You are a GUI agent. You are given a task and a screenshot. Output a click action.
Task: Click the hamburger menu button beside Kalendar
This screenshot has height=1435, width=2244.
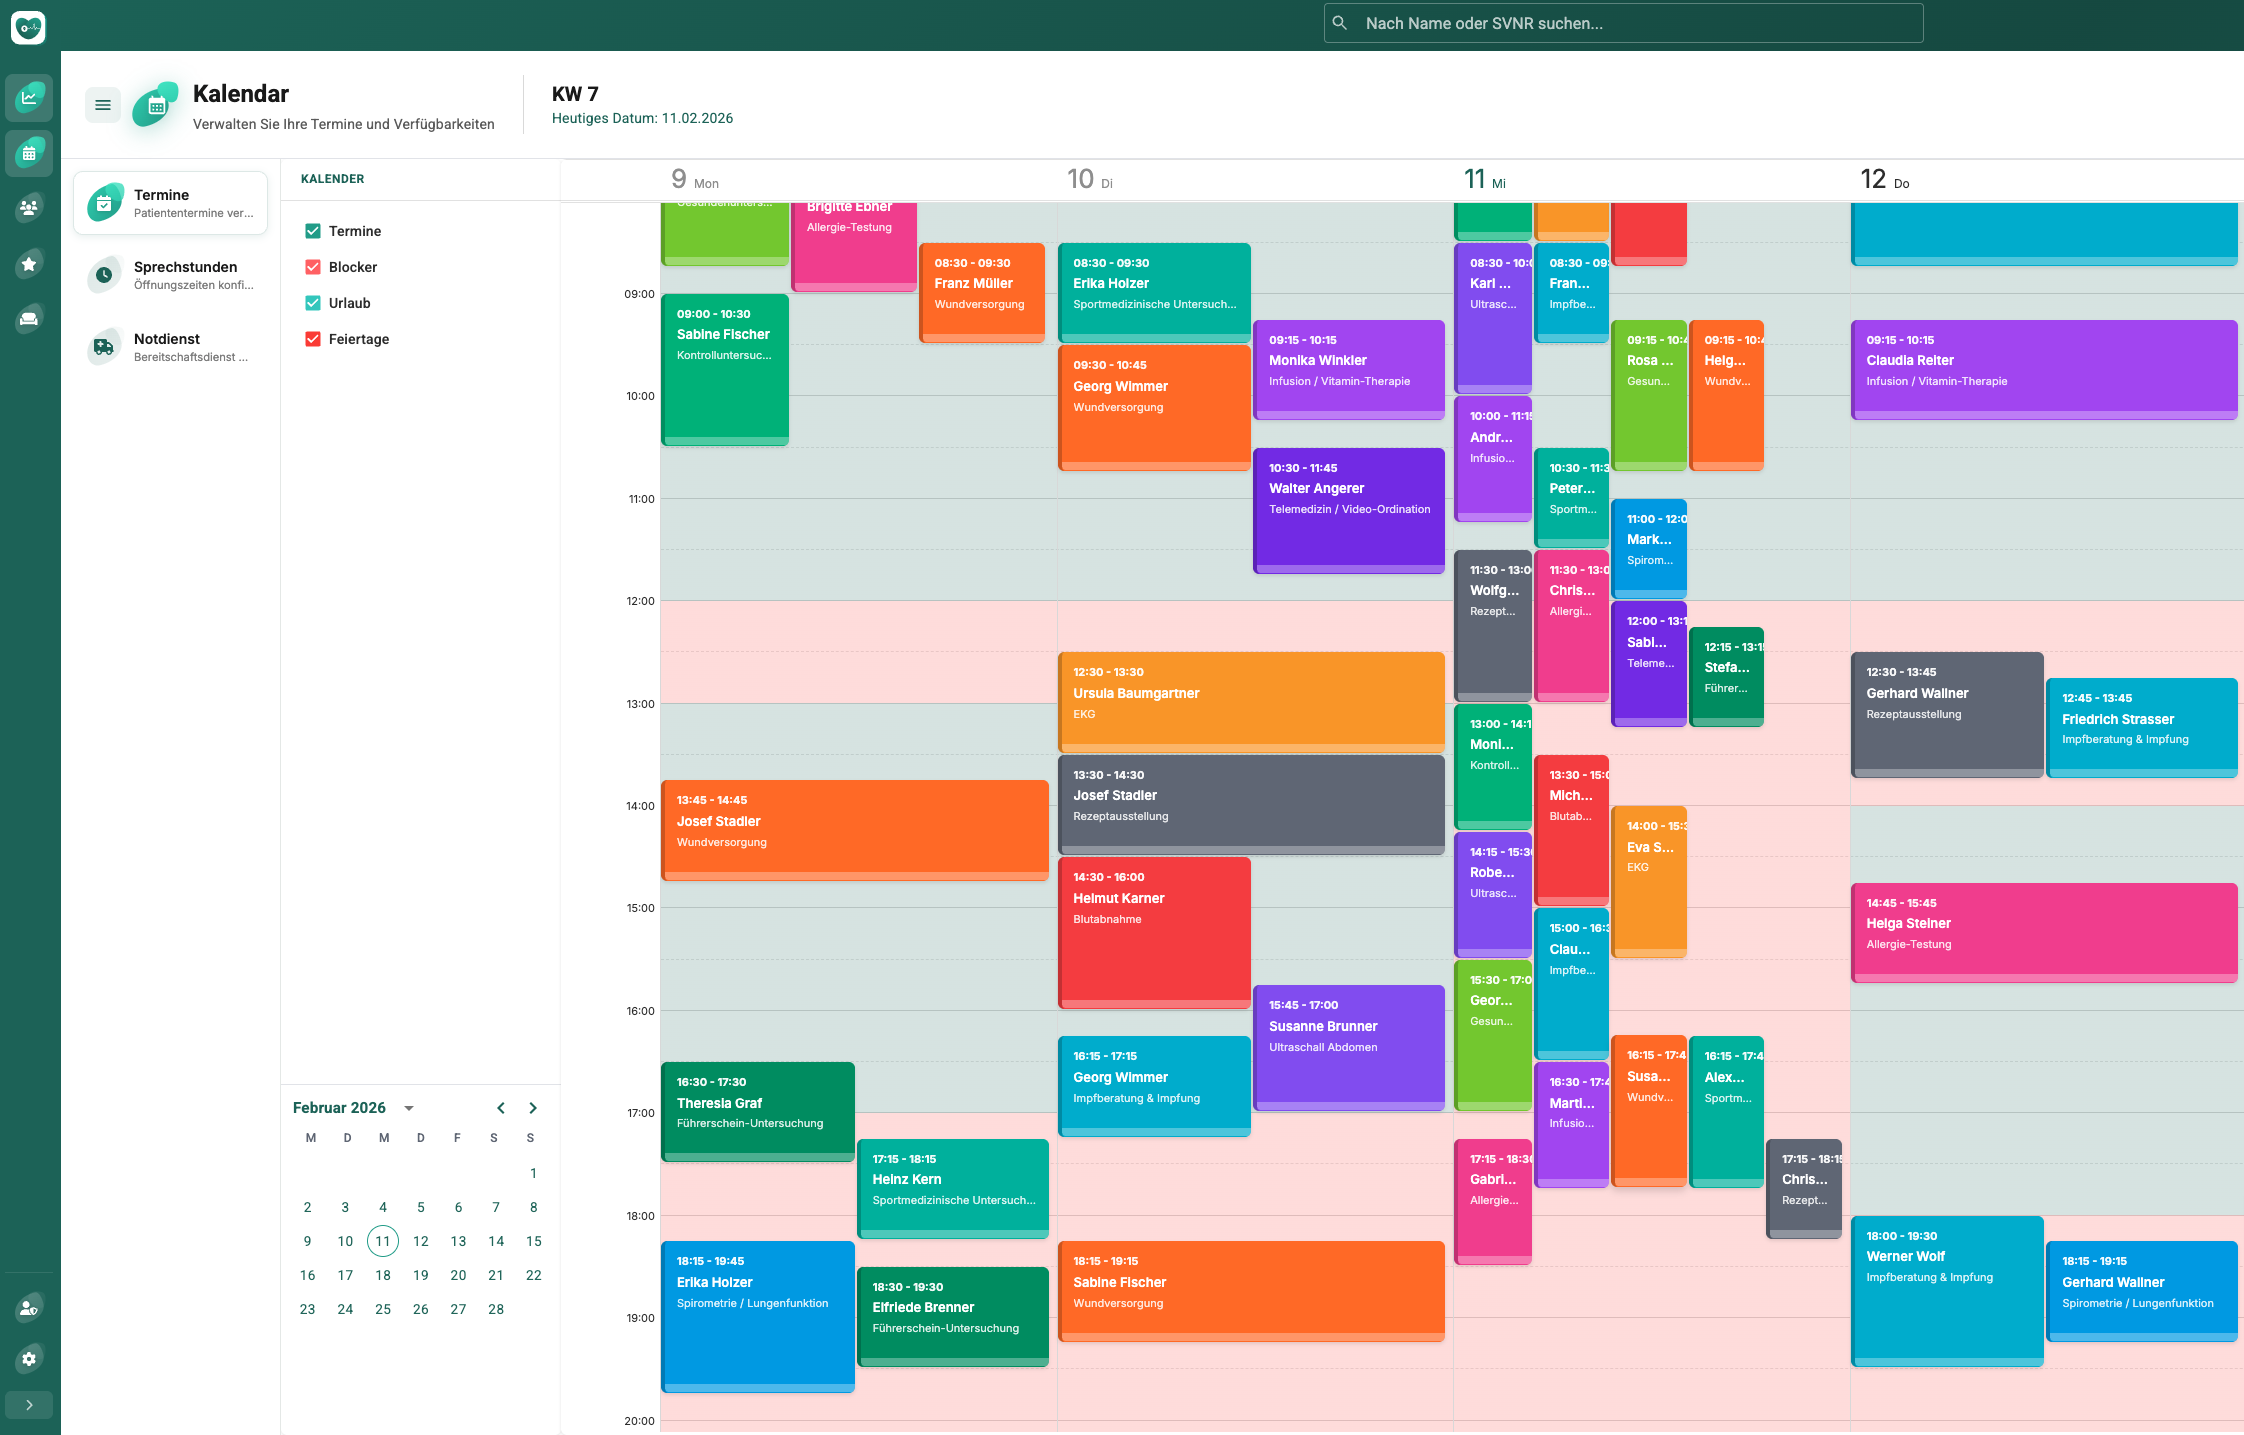point(103,105)
